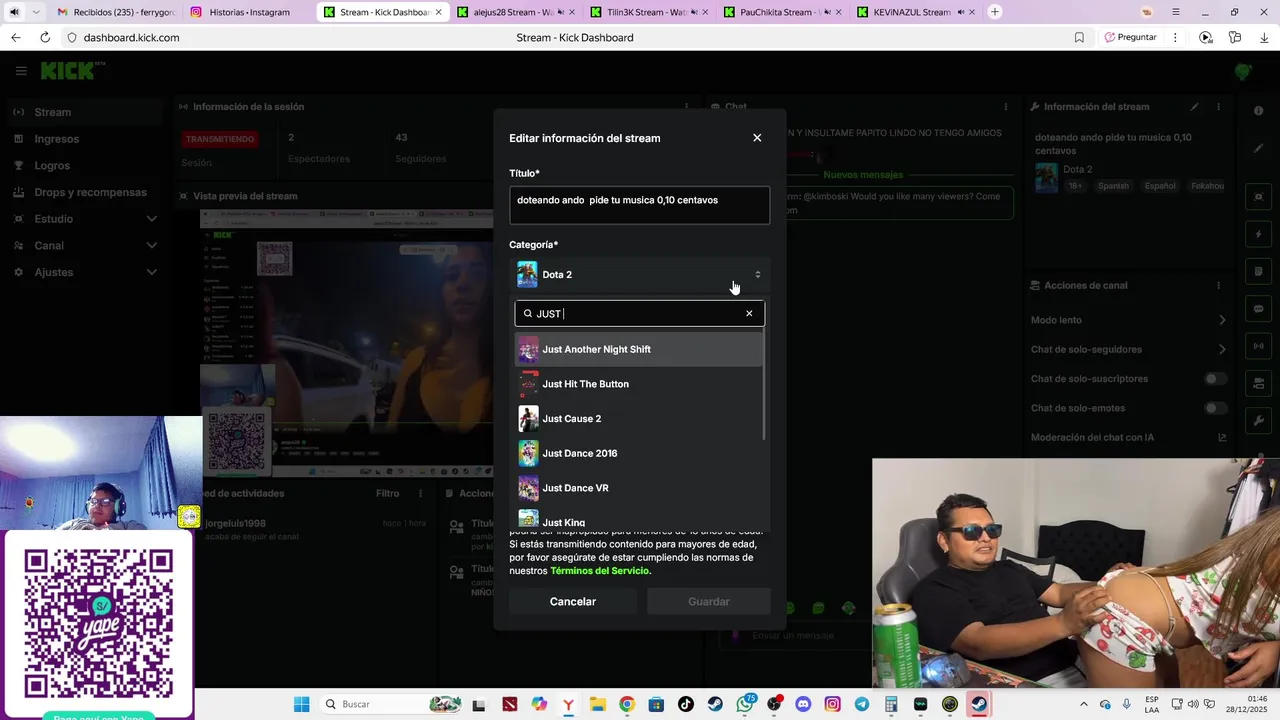Click the Cancelar button
The height and width of the screenshot is (720, 1280).
(x=573, y=601)
